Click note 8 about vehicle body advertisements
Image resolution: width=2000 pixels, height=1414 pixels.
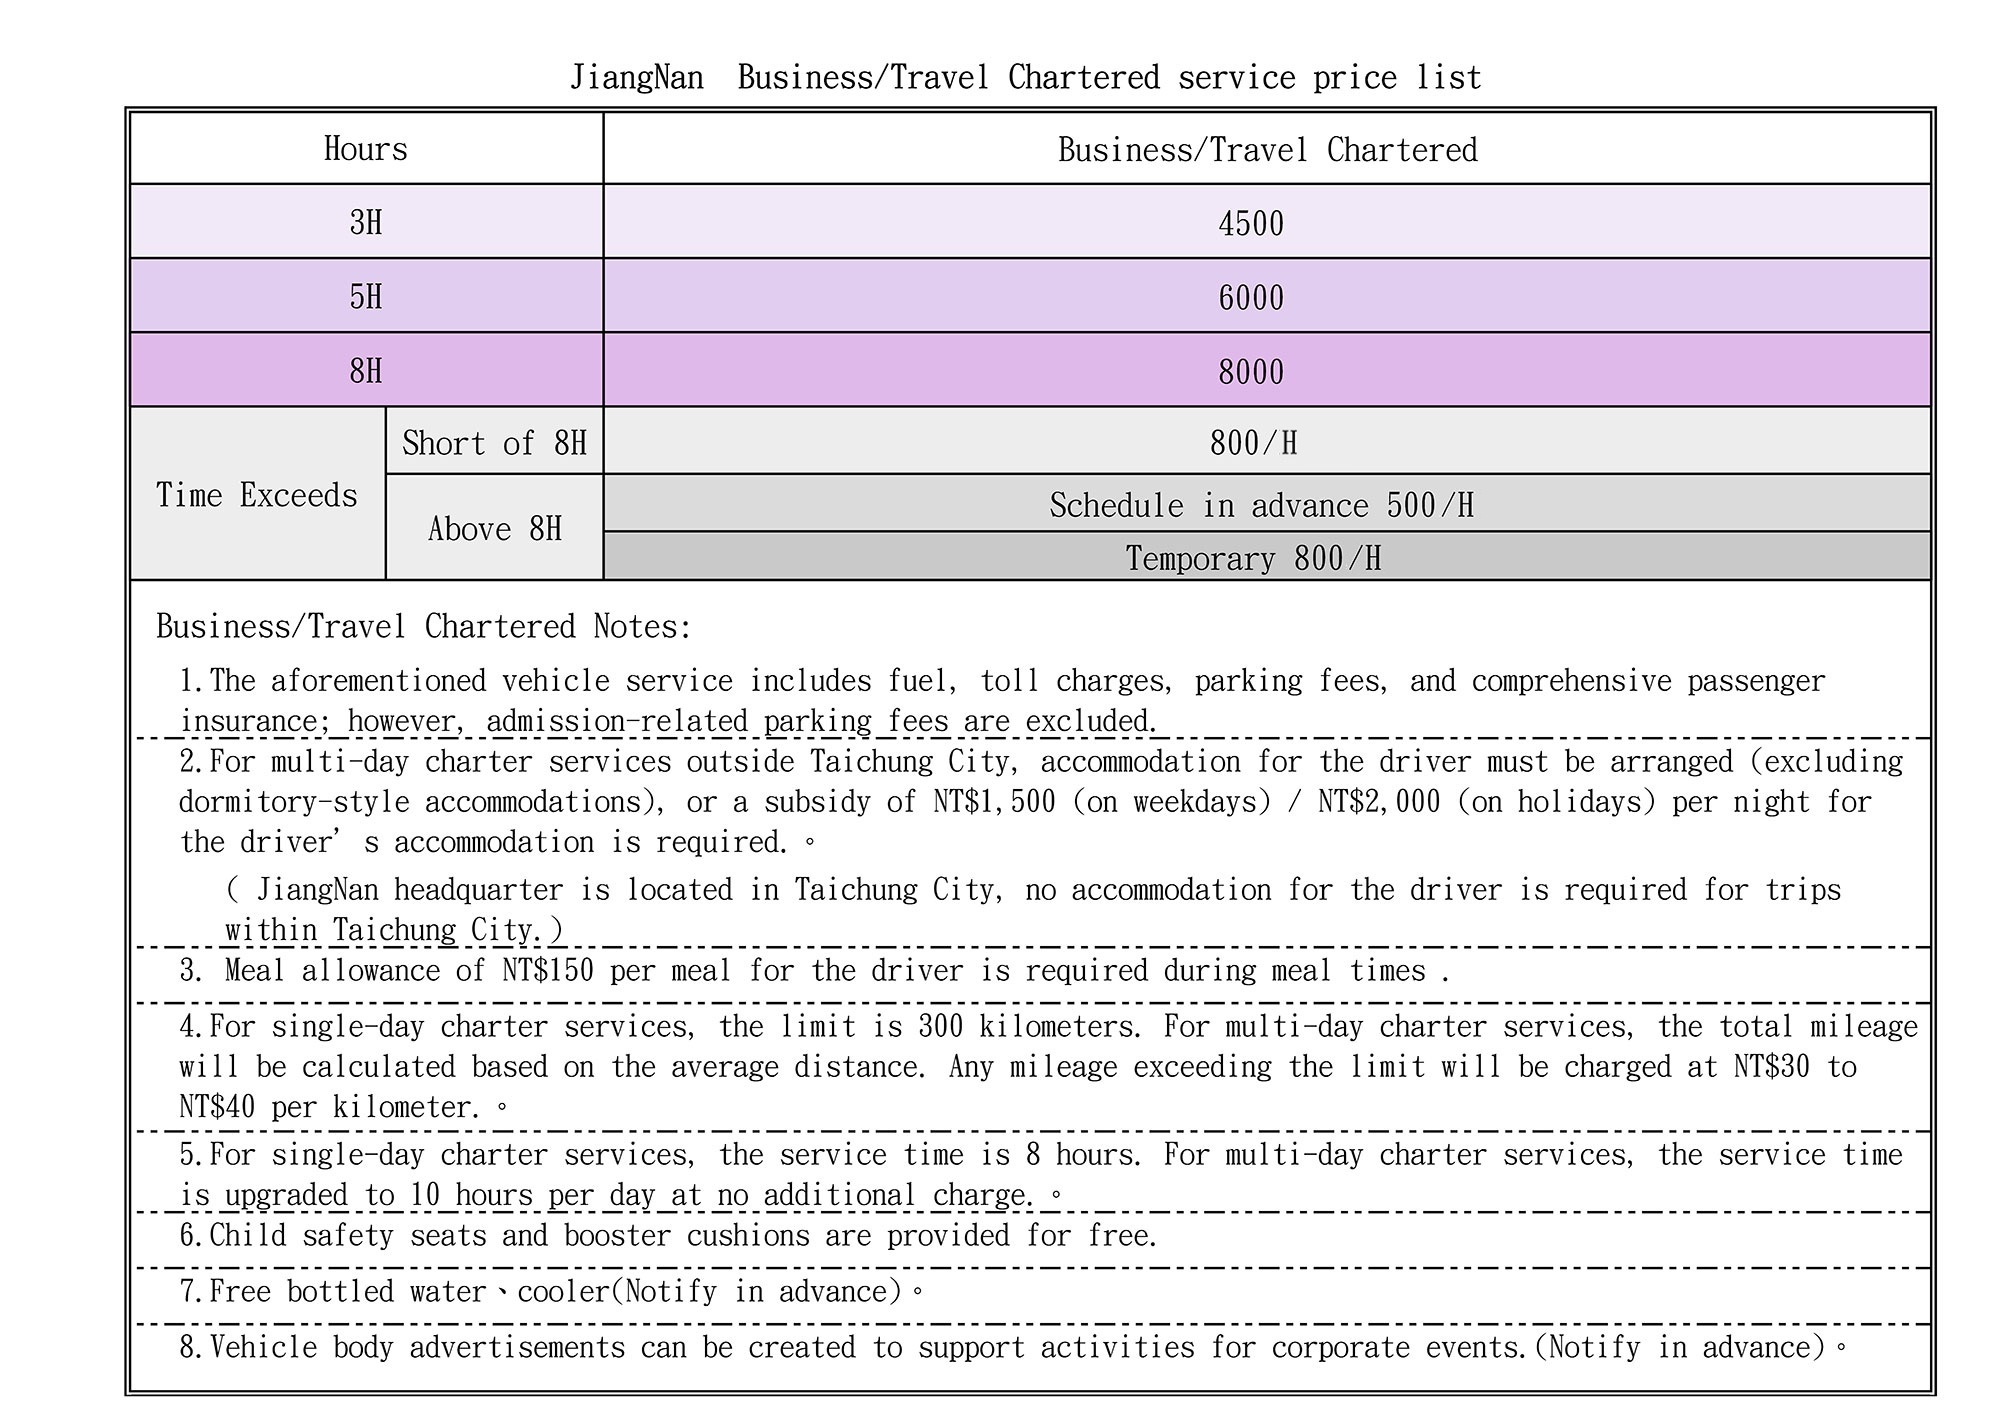click(x=1013, y=1347)
